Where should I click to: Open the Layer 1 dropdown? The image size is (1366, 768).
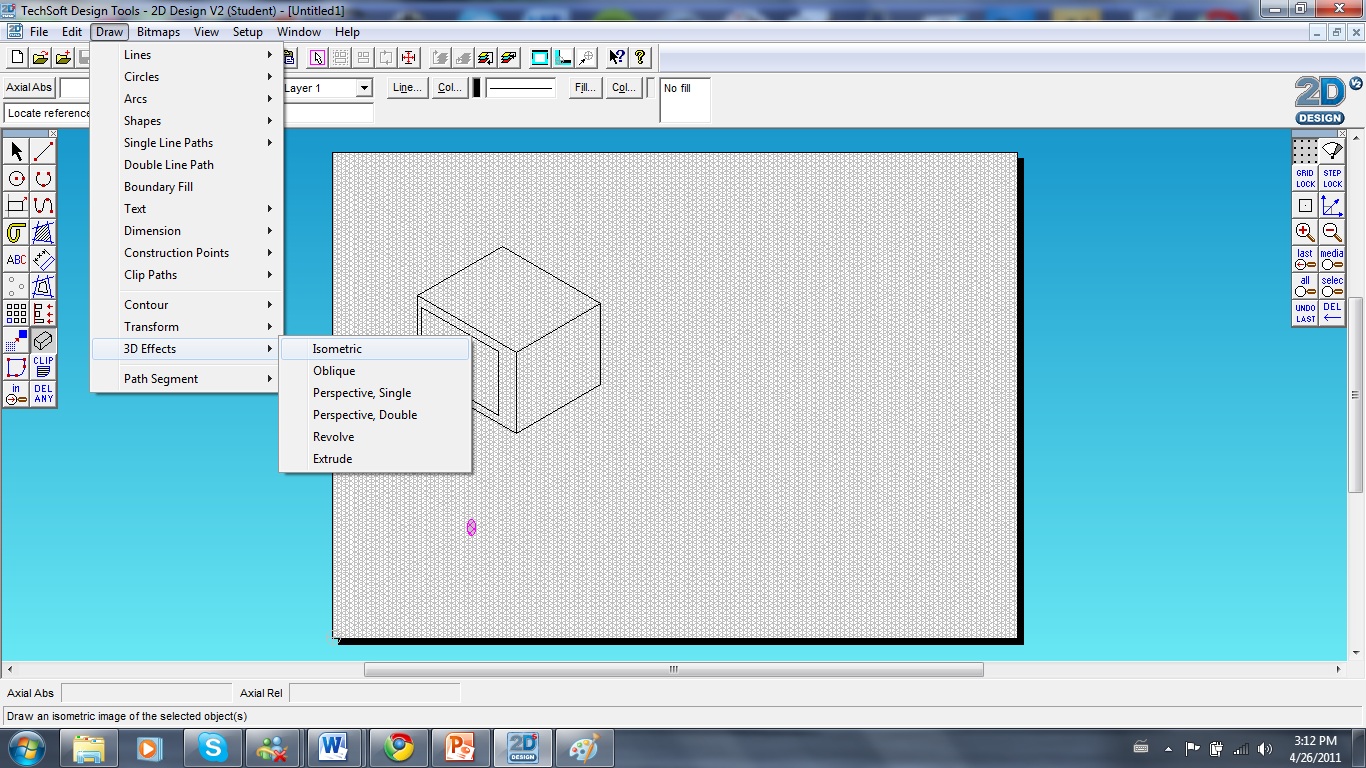(364, 88)
